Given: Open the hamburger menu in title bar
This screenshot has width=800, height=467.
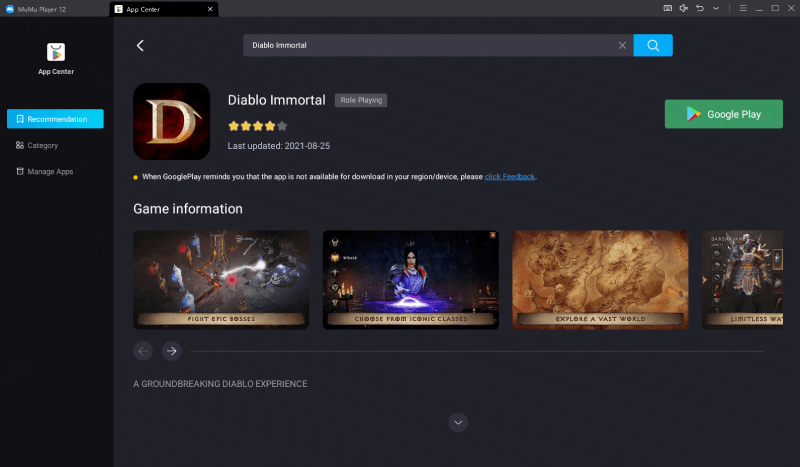Looking at the screenshot, I should point(743,8).
